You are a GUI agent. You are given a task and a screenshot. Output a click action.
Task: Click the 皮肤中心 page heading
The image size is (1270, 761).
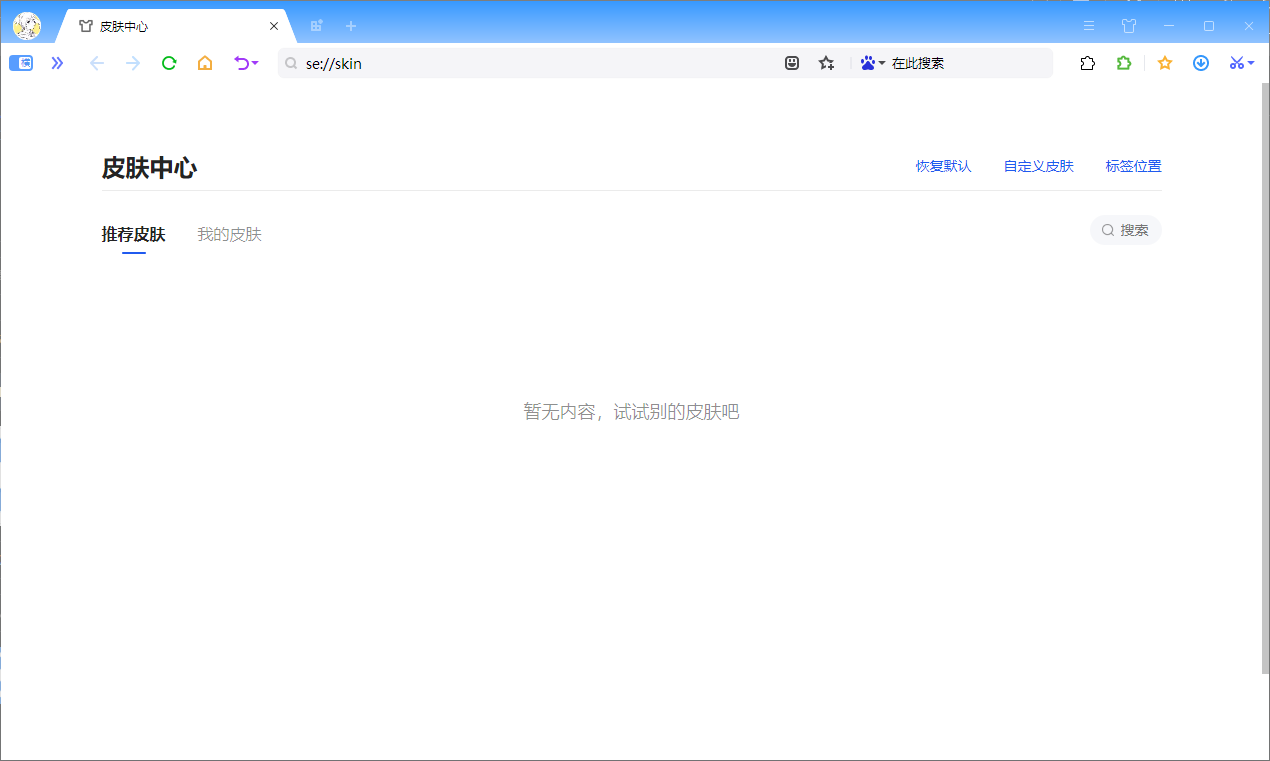149,168
